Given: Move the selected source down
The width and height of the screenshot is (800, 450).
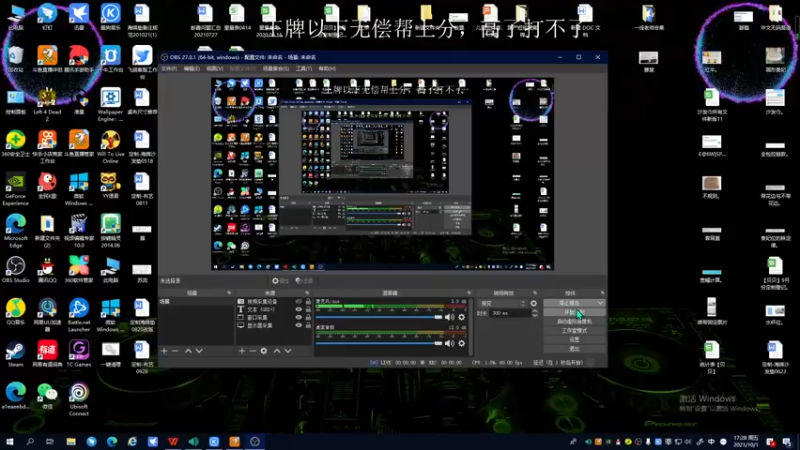Looking at the screenshot, I should coord(288,351).
